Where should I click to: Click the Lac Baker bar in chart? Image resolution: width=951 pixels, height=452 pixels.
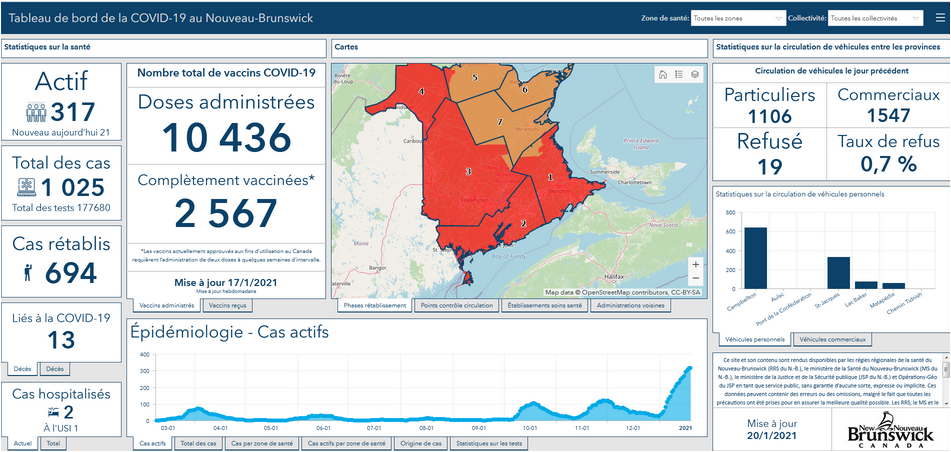click(x=866, y=285)
